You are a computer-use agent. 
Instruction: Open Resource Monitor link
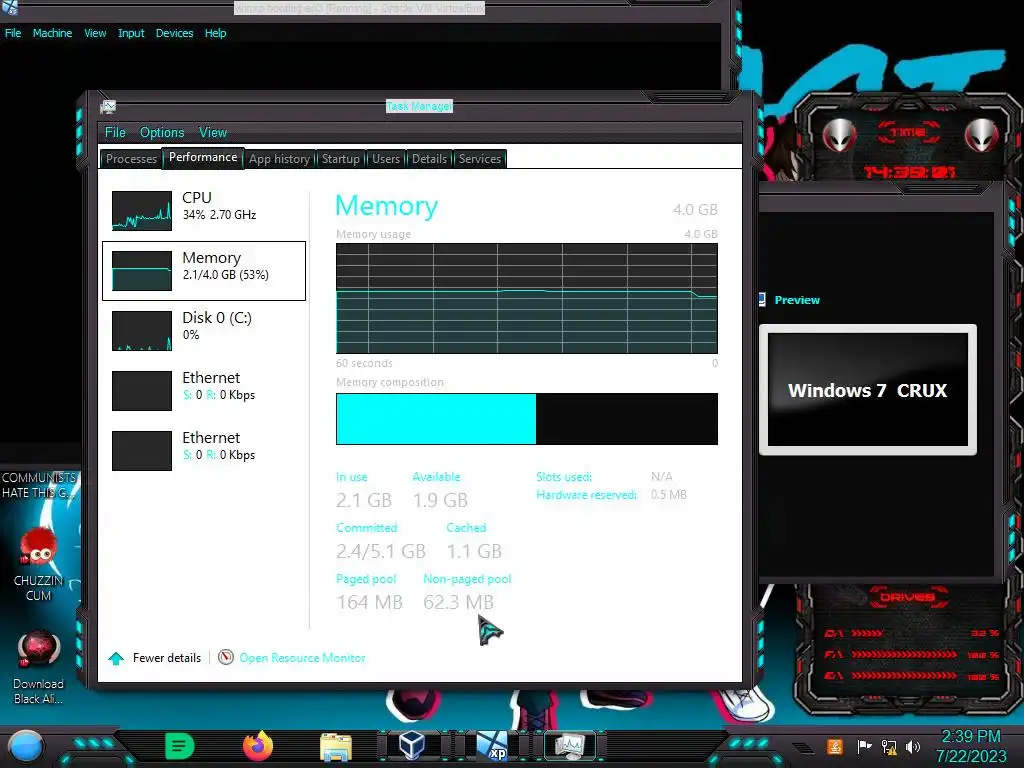click(302, 658)
